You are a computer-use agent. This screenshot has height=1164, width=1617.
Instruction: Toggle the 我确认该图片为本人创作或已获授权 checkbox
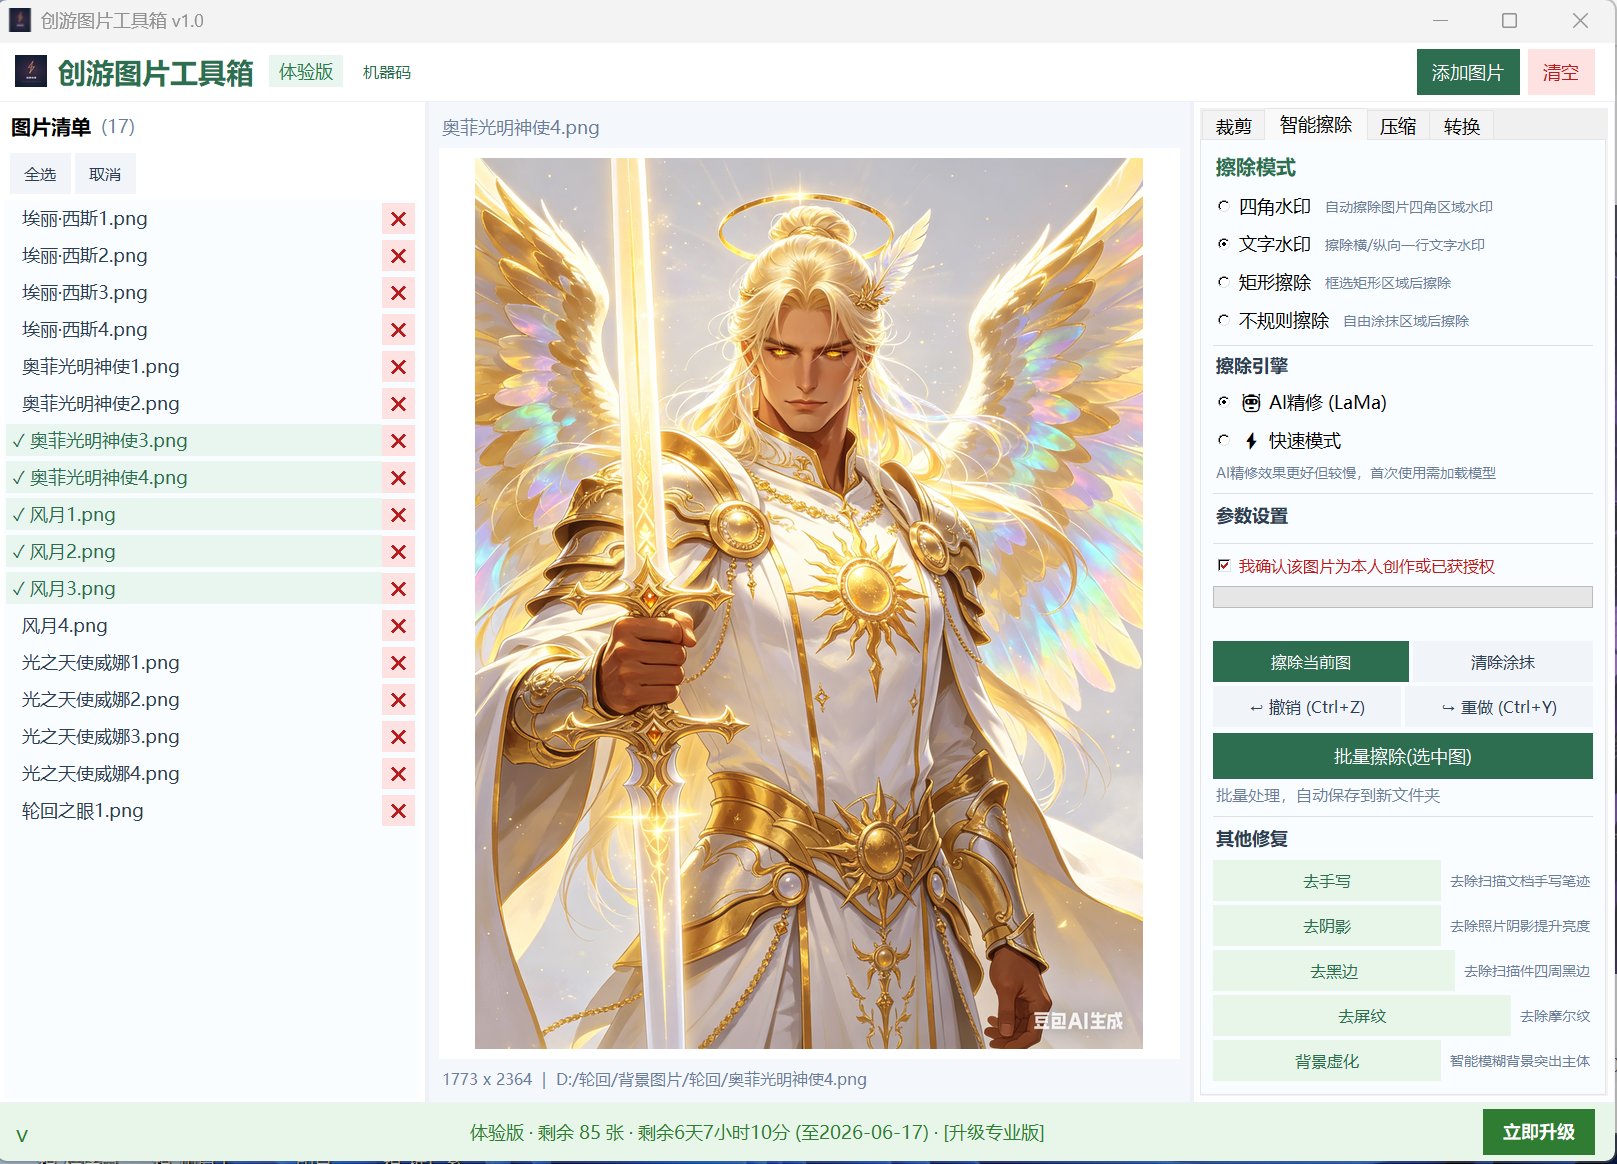click(1223, 566)
